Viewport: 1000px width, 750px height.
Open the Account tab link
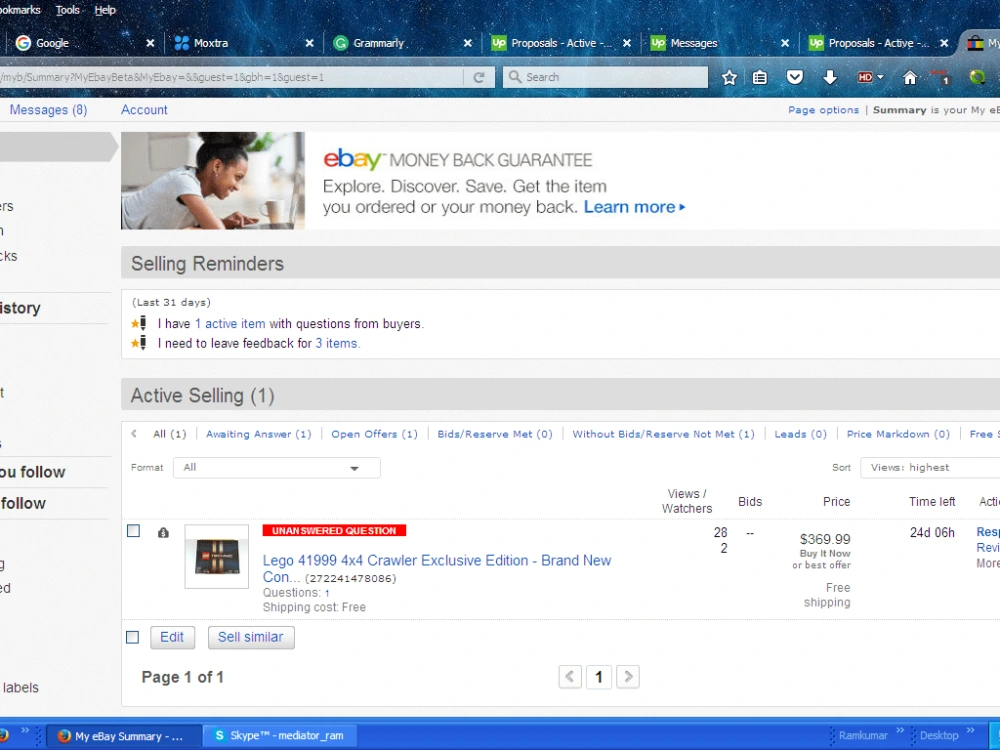[144, 110]
